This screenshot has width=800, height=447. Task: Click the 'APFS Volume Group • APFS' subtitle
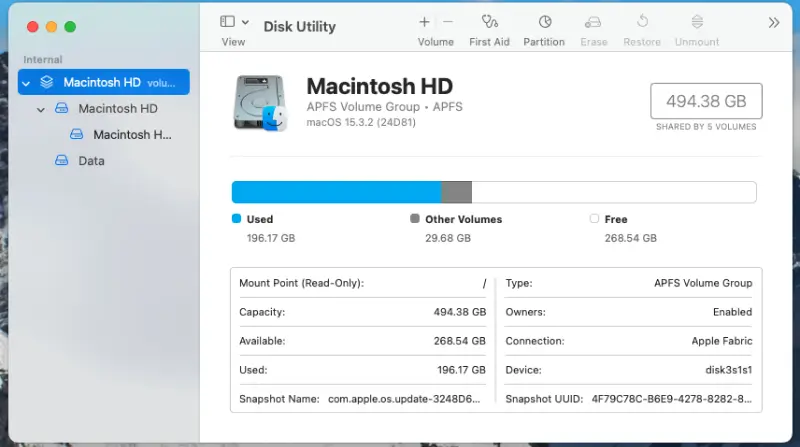[385, 107]
